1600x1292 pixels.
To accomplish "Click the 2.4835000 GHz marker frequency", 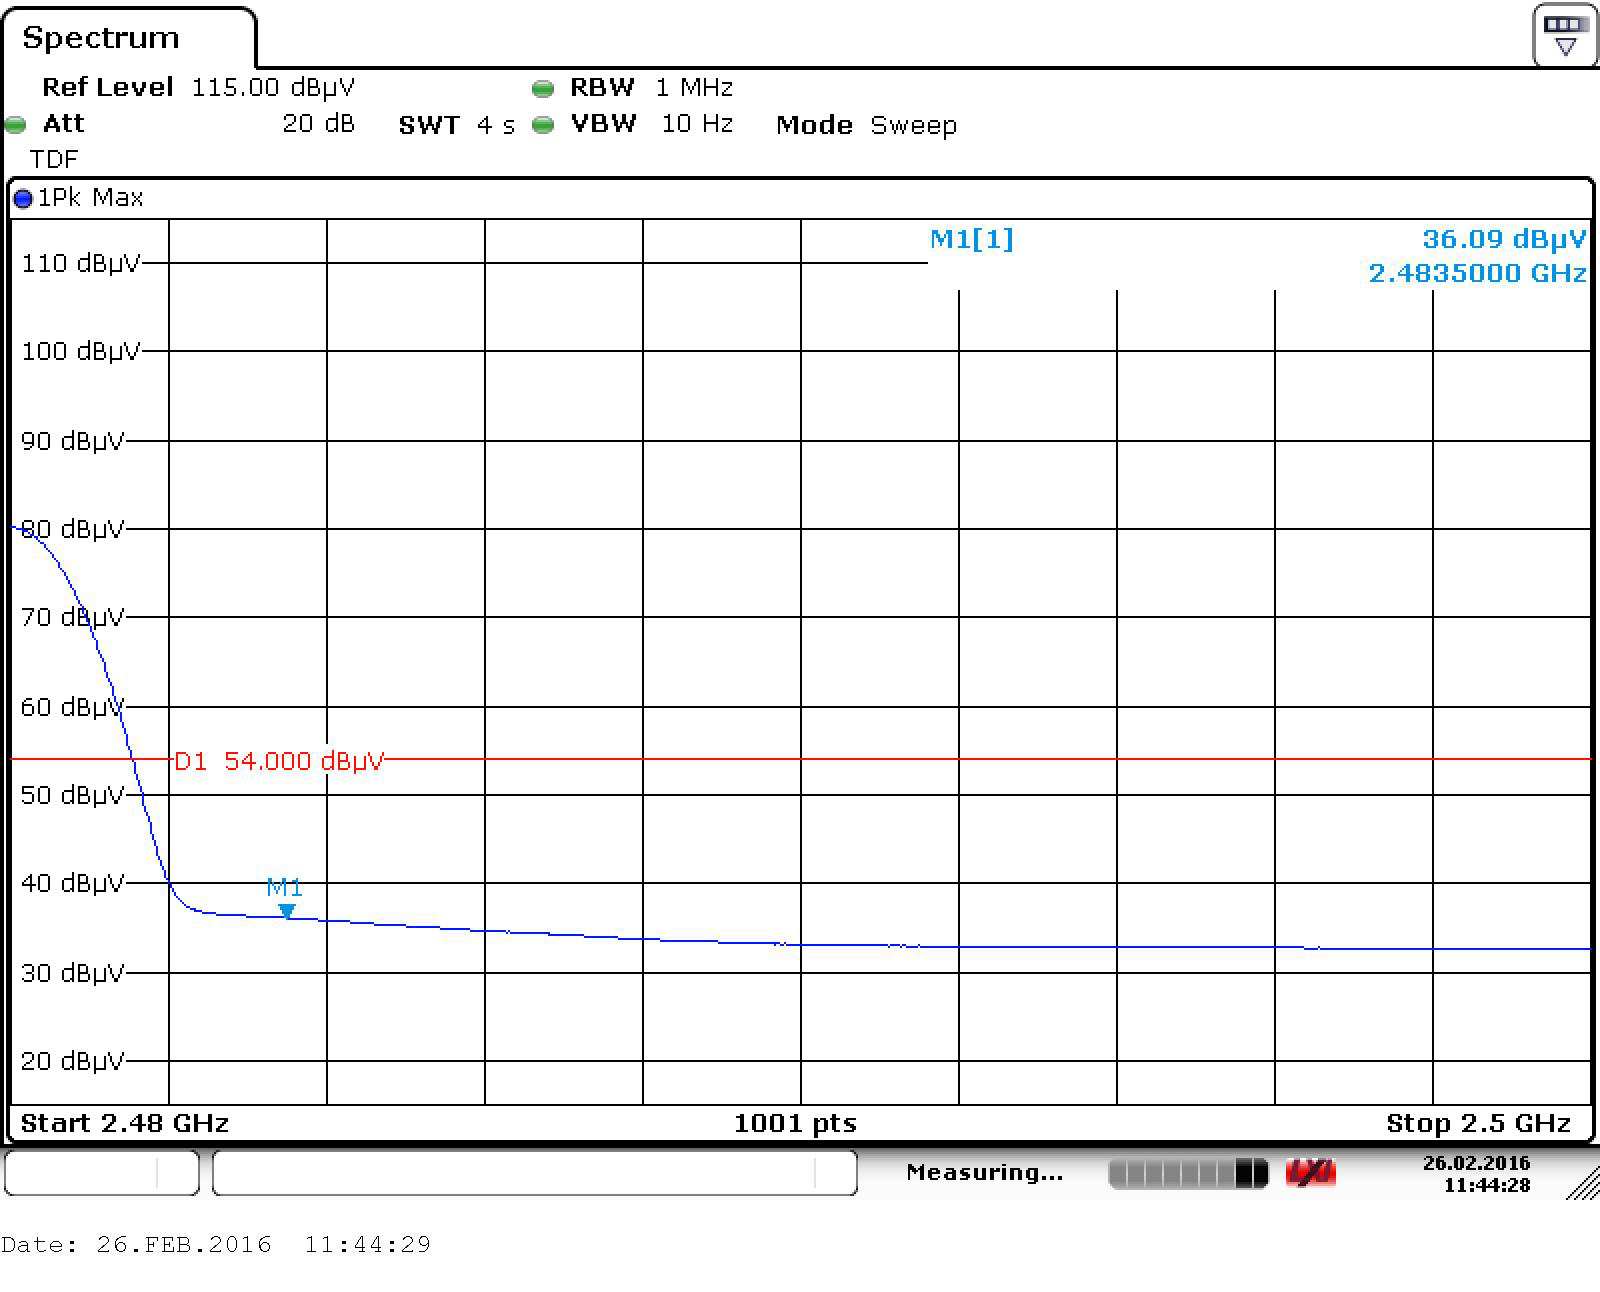I will [x=1478, y=273].
